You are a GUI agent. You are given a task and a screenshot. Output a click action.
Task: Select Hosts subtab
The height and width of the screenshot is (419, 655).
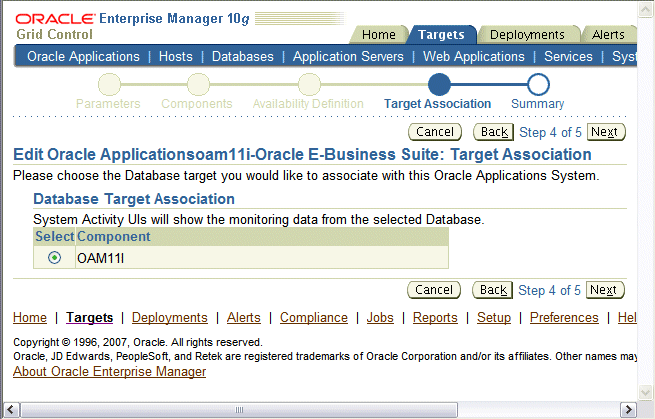tap(175, 56)
